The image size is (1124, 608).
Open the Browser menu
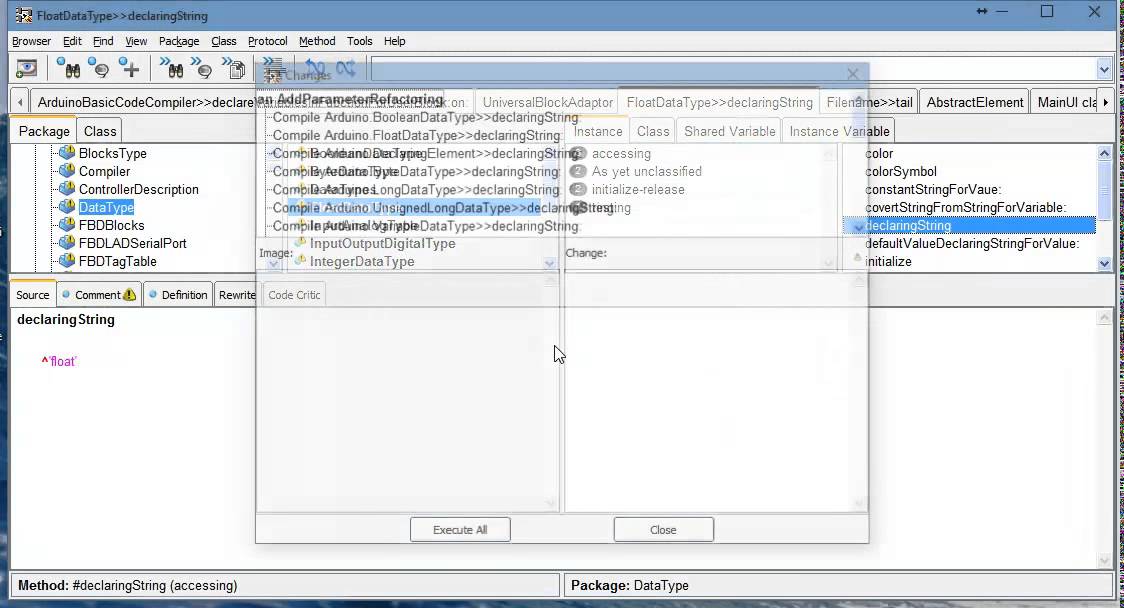[32, 41]
